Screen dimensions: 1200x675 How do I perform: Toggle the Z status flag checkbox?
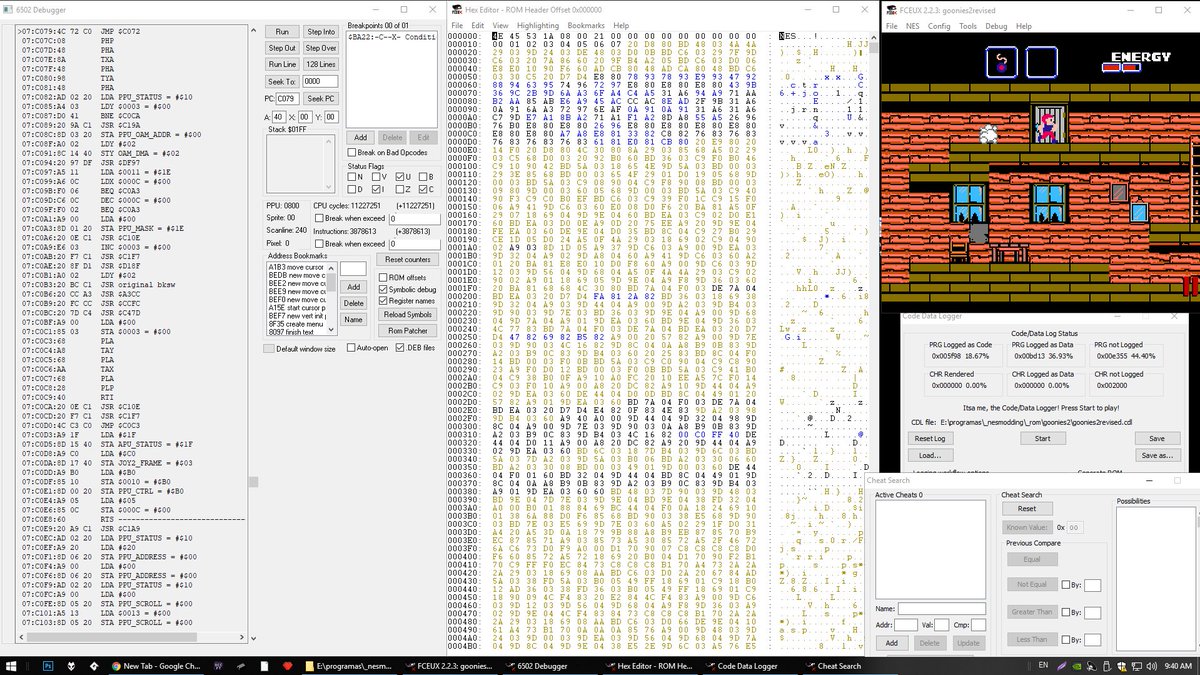[402, 189]
